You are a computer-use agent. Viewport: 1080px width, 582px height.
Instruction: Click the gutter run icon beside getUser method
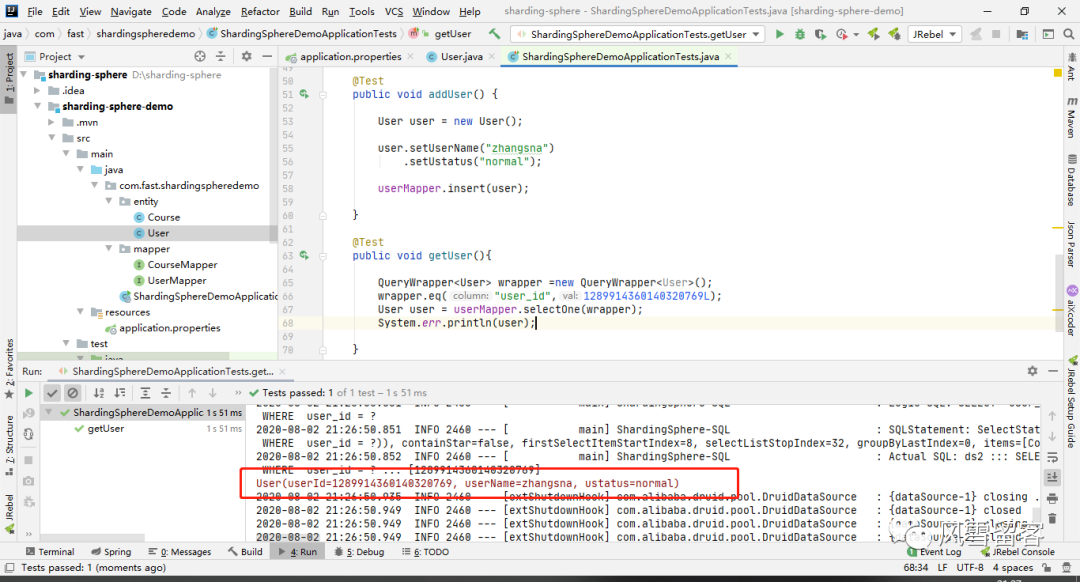coord(304,256)
